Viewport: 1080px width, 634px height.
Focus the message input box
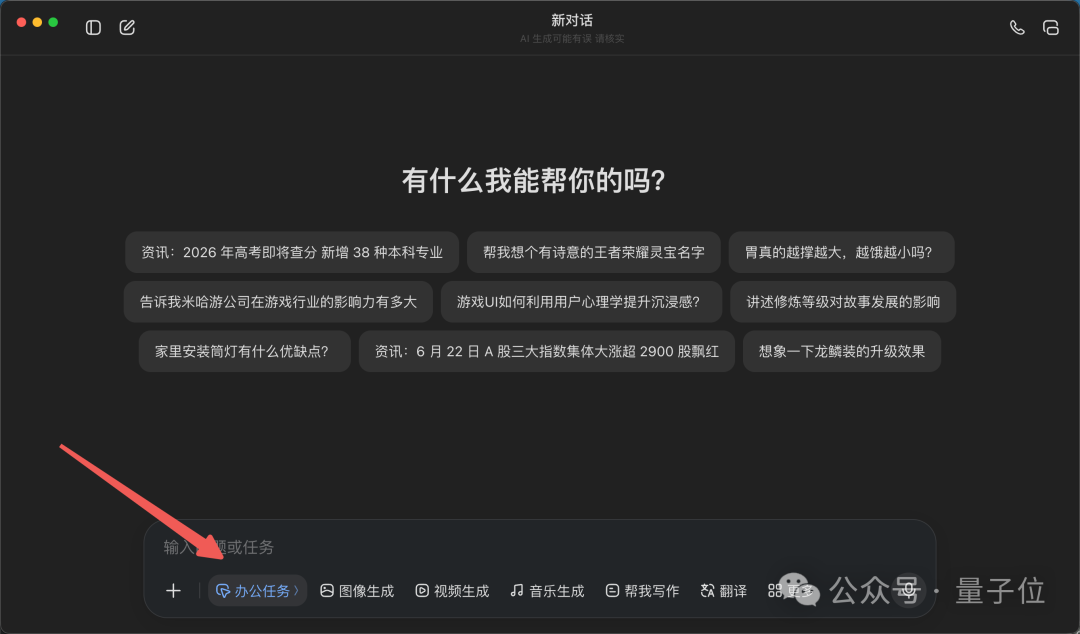pyautogui.click(x=539, y=547)
